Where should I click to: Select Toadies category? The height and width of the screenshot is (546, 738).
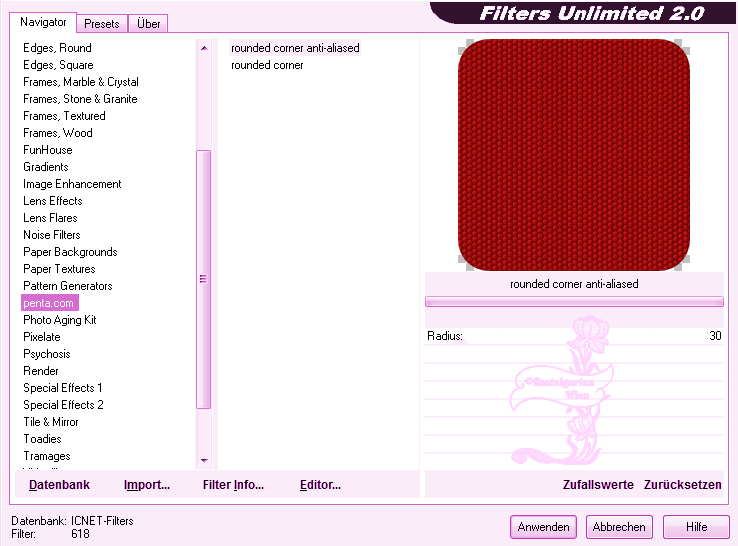42,438
